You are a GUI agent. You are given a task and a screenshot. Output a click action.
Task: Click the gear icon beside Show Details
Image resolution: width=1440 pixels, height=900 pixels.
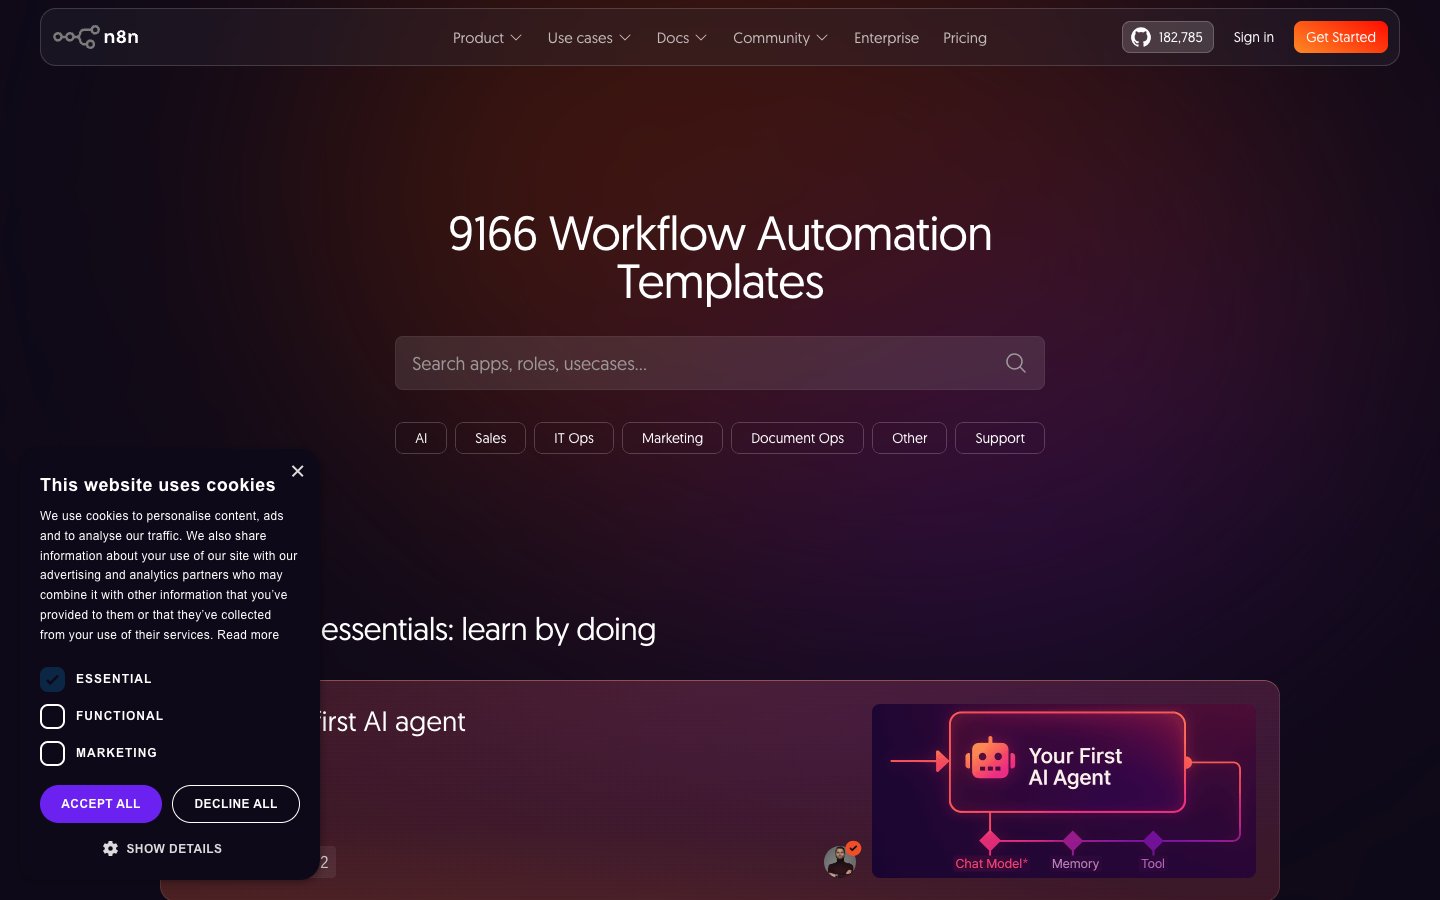(x=111, y=848)
